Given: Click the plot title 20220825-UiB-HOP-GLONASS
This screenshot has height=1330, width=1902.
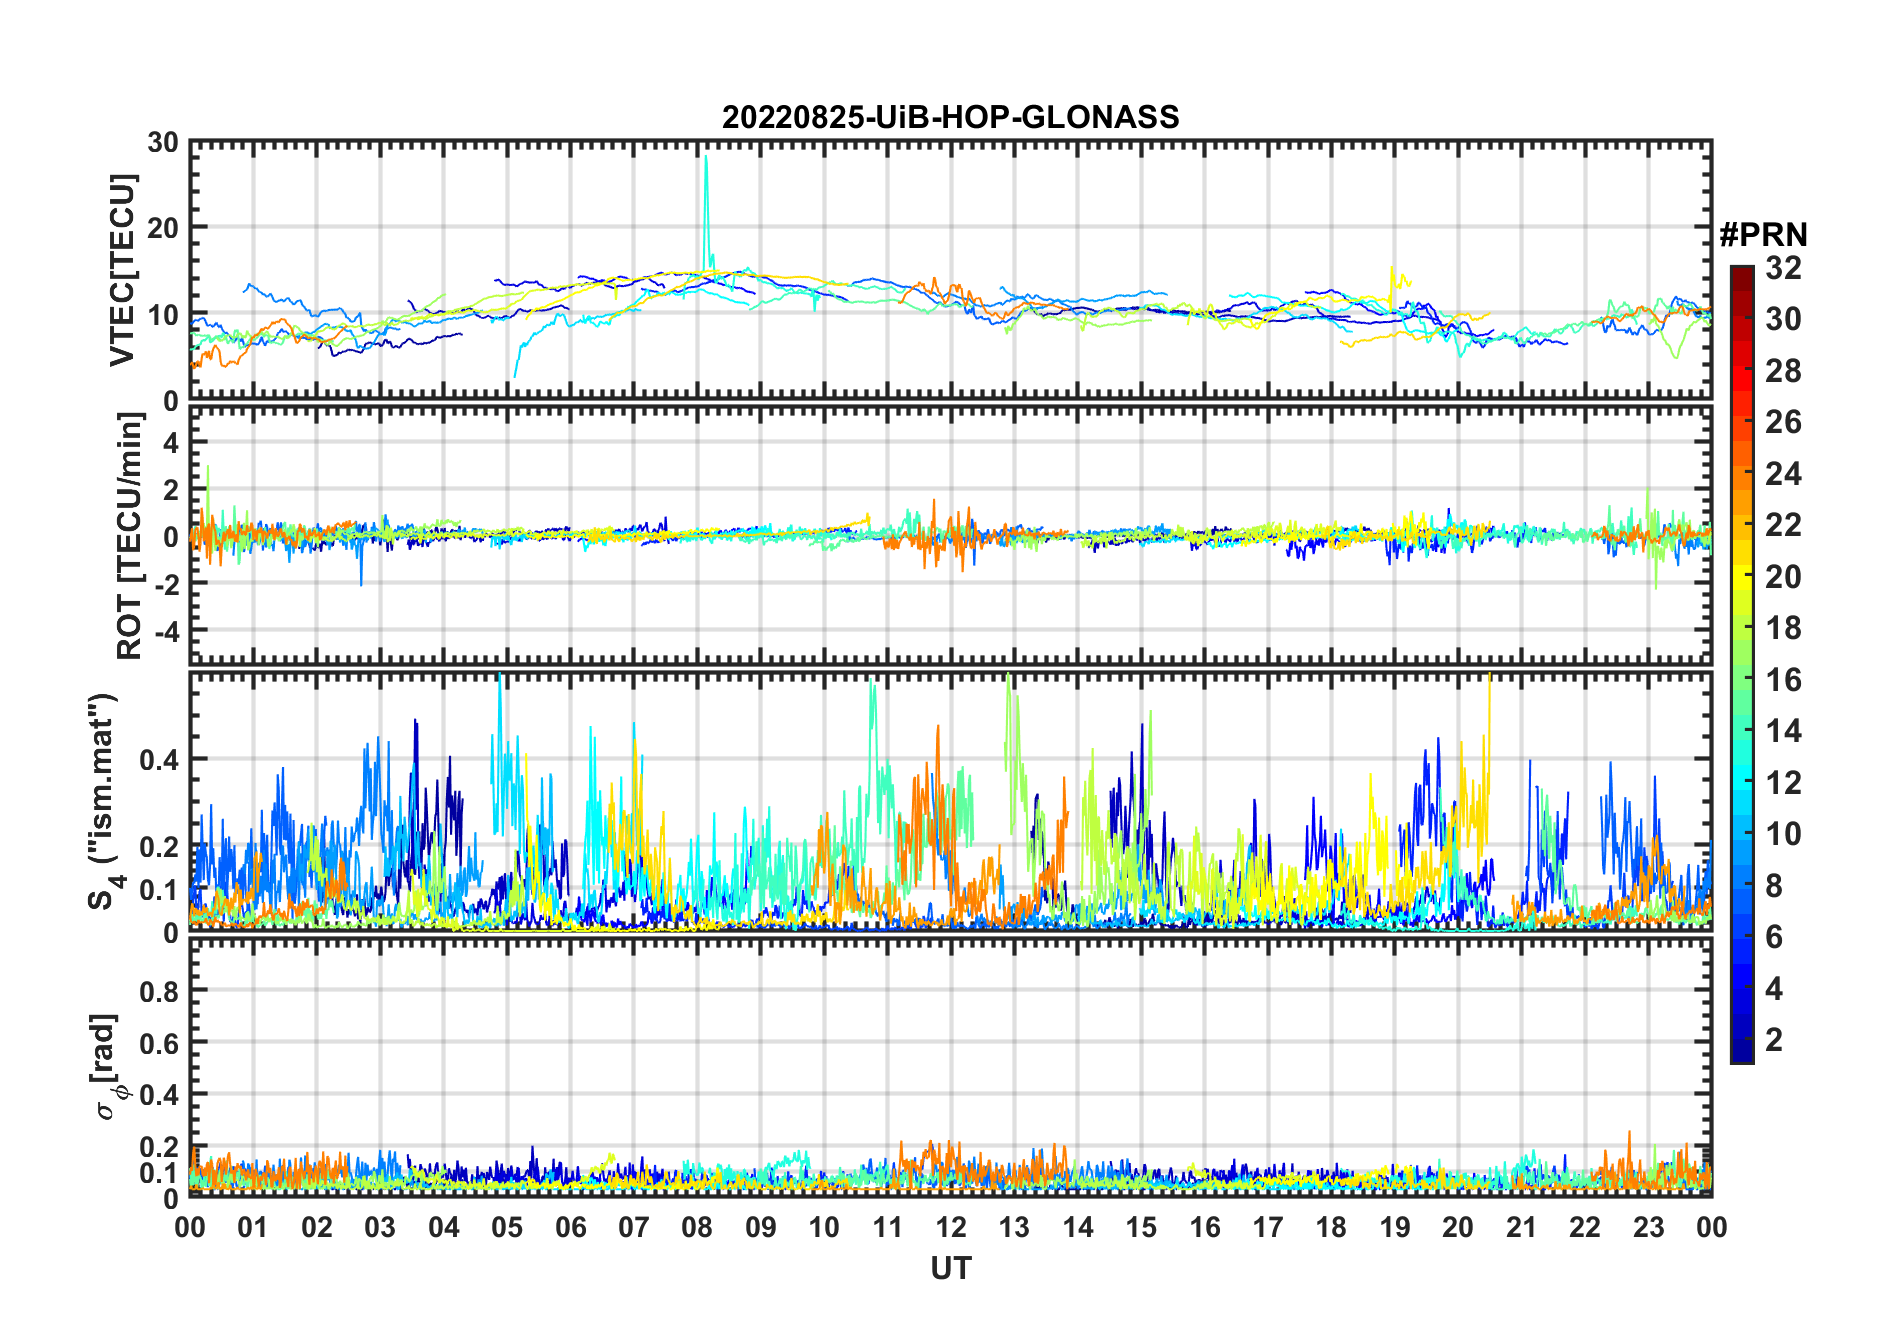Looking at the screenshot, I should point(950,117).
